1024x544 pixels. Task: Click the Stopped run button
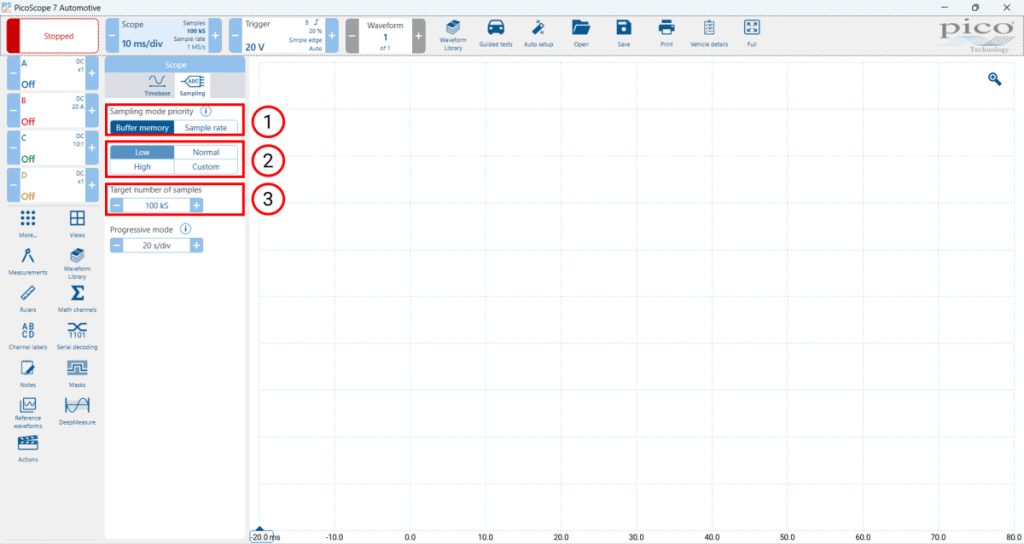click(x=53, y=36)
